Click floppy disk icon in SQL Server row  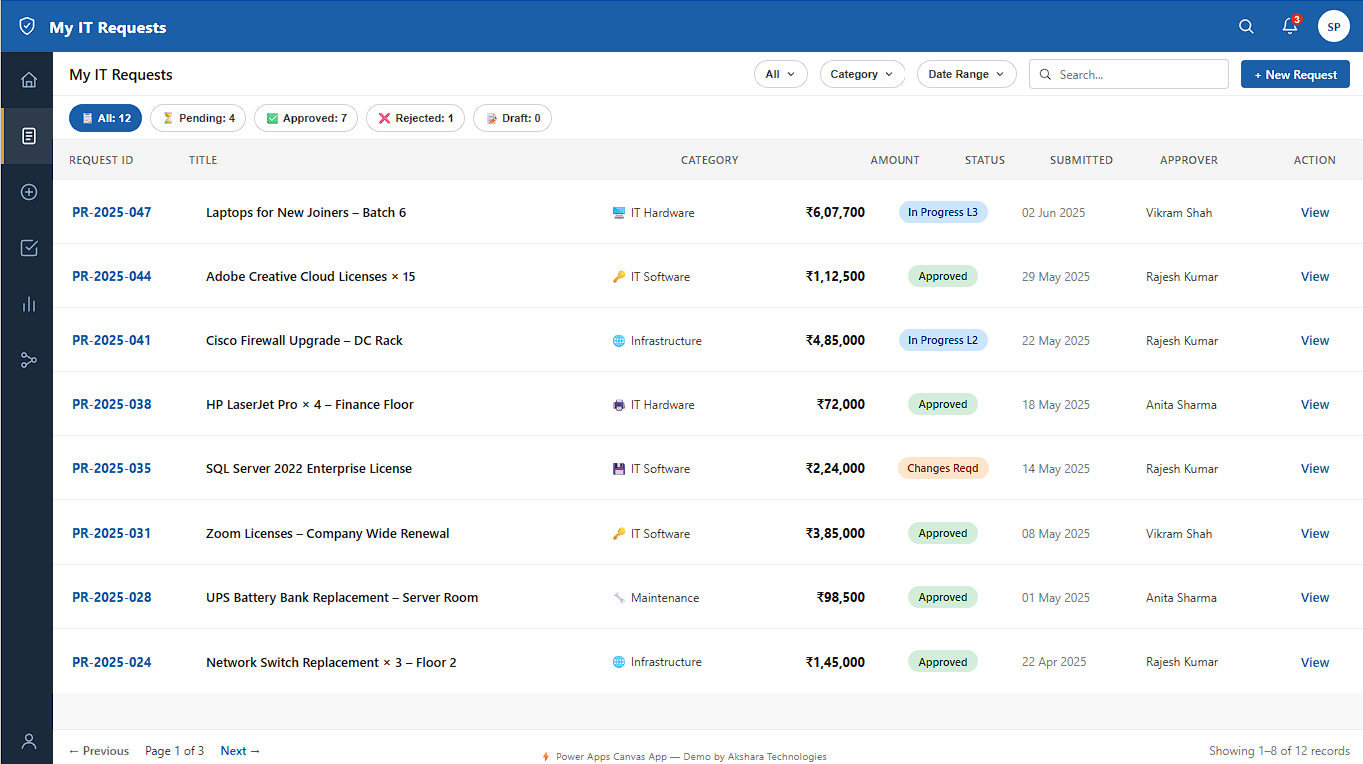pyautogui.click(x=619, y=469)
